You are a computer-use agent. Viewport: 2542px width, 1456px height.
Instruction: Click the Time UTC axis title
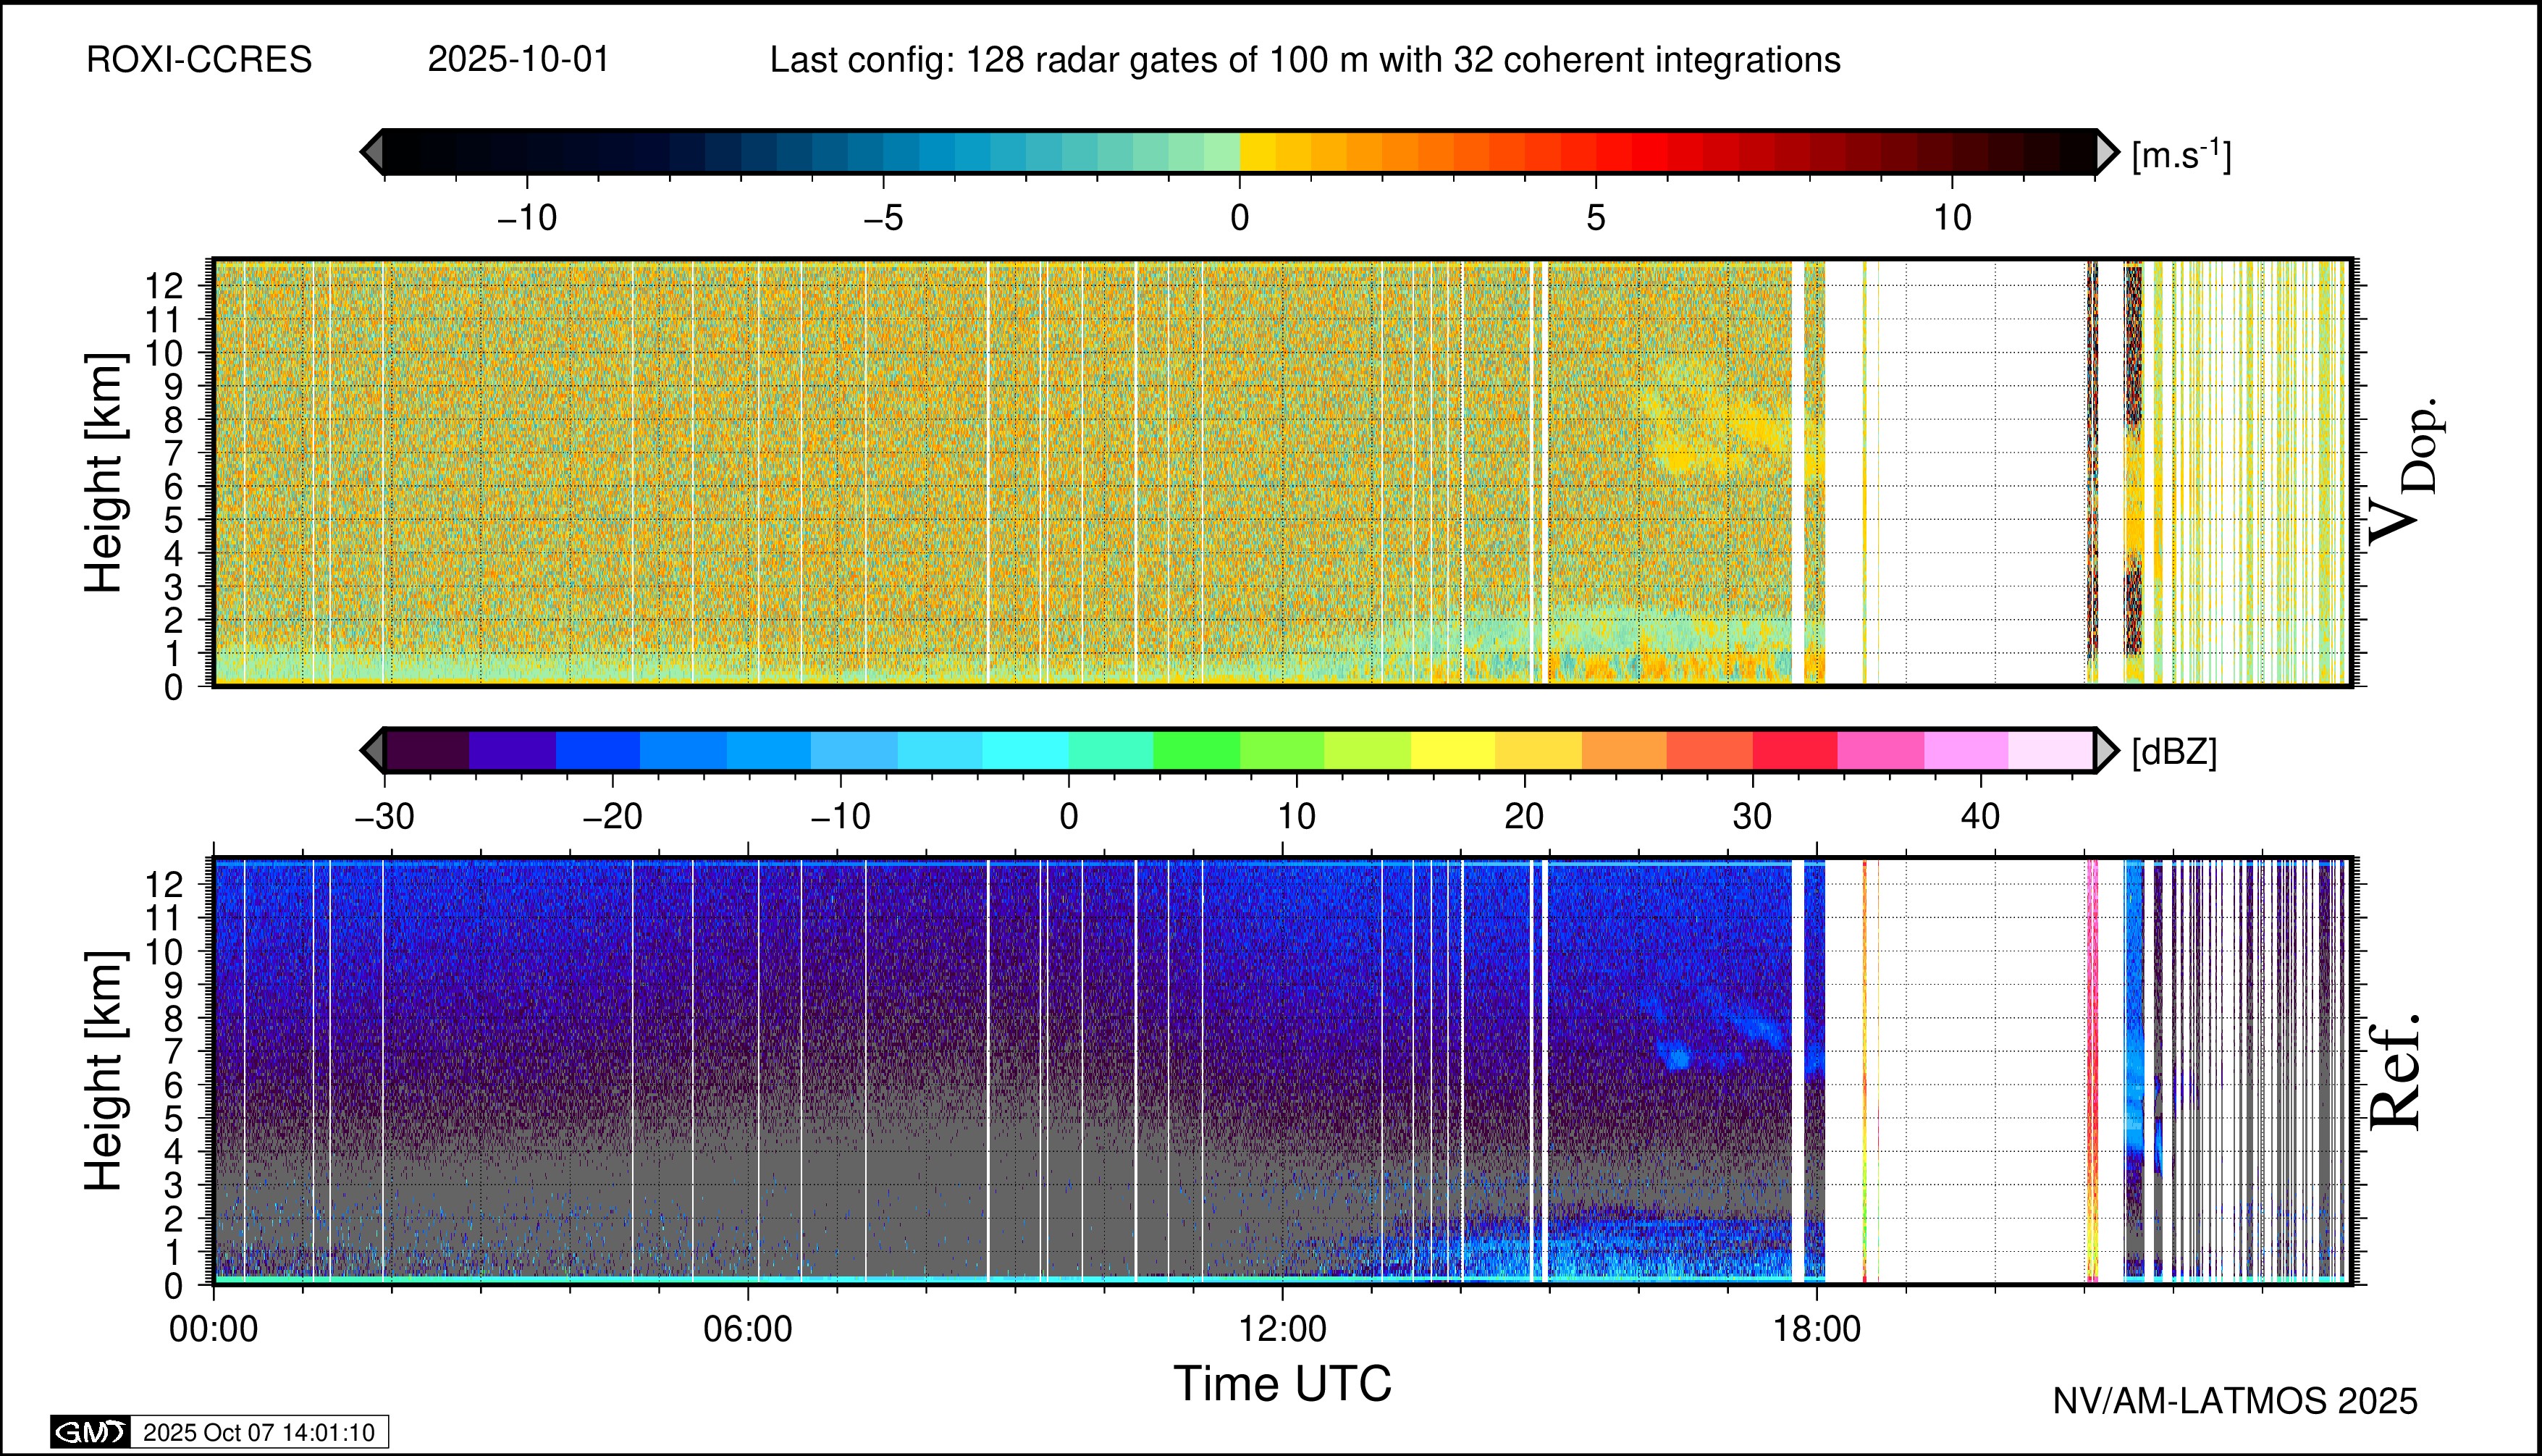[1282, 1384]
